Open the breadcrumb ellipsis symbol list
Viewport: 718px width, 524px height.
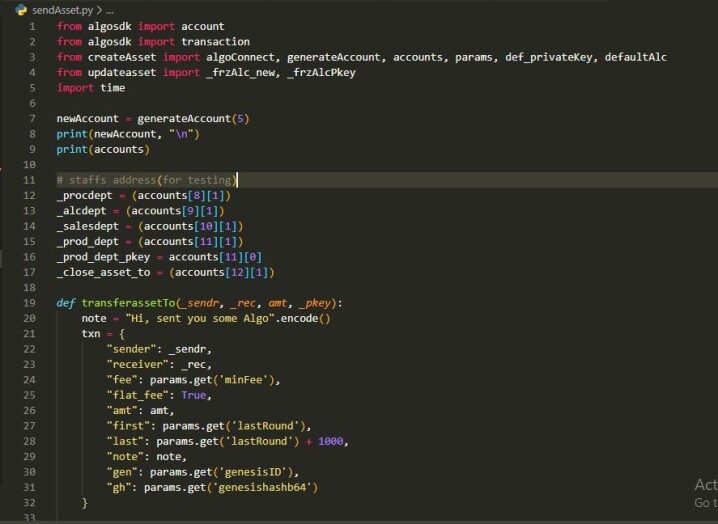[x=109, y=10]
